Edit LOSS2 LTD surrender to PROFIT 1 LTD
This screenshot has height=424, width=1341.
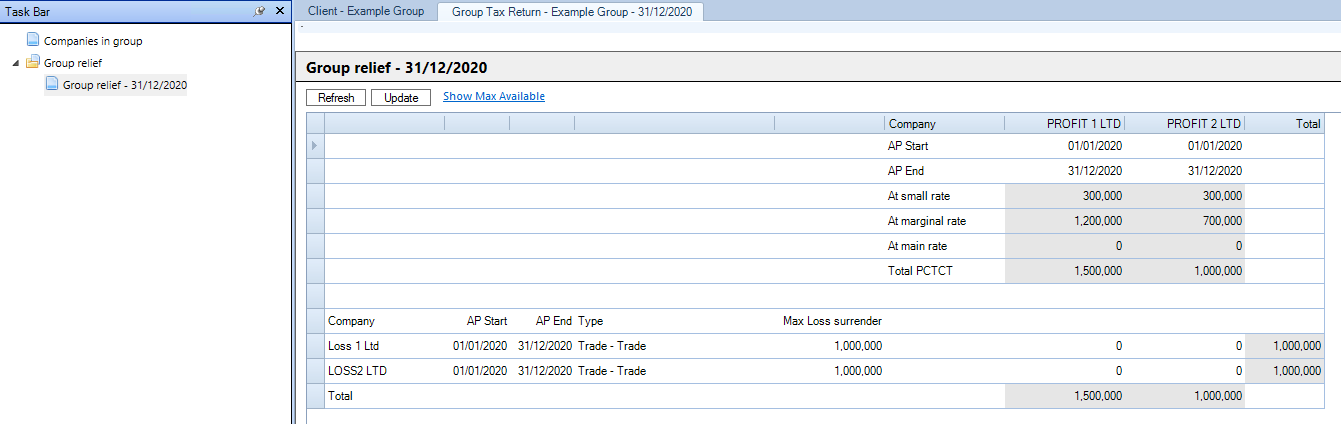click(1065, 371)
